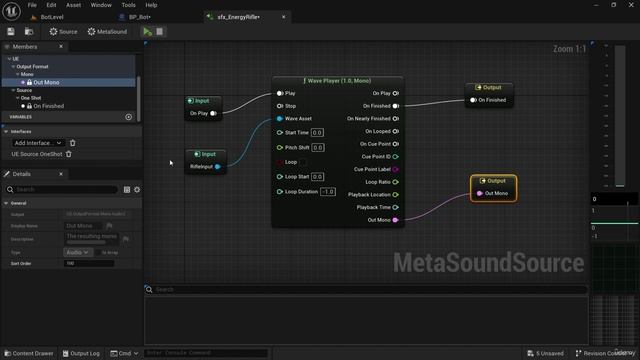The image size is (640, 360).
Task: Delete selected interface with trash icon beside Add Interface
Action: tap(73, 143)
